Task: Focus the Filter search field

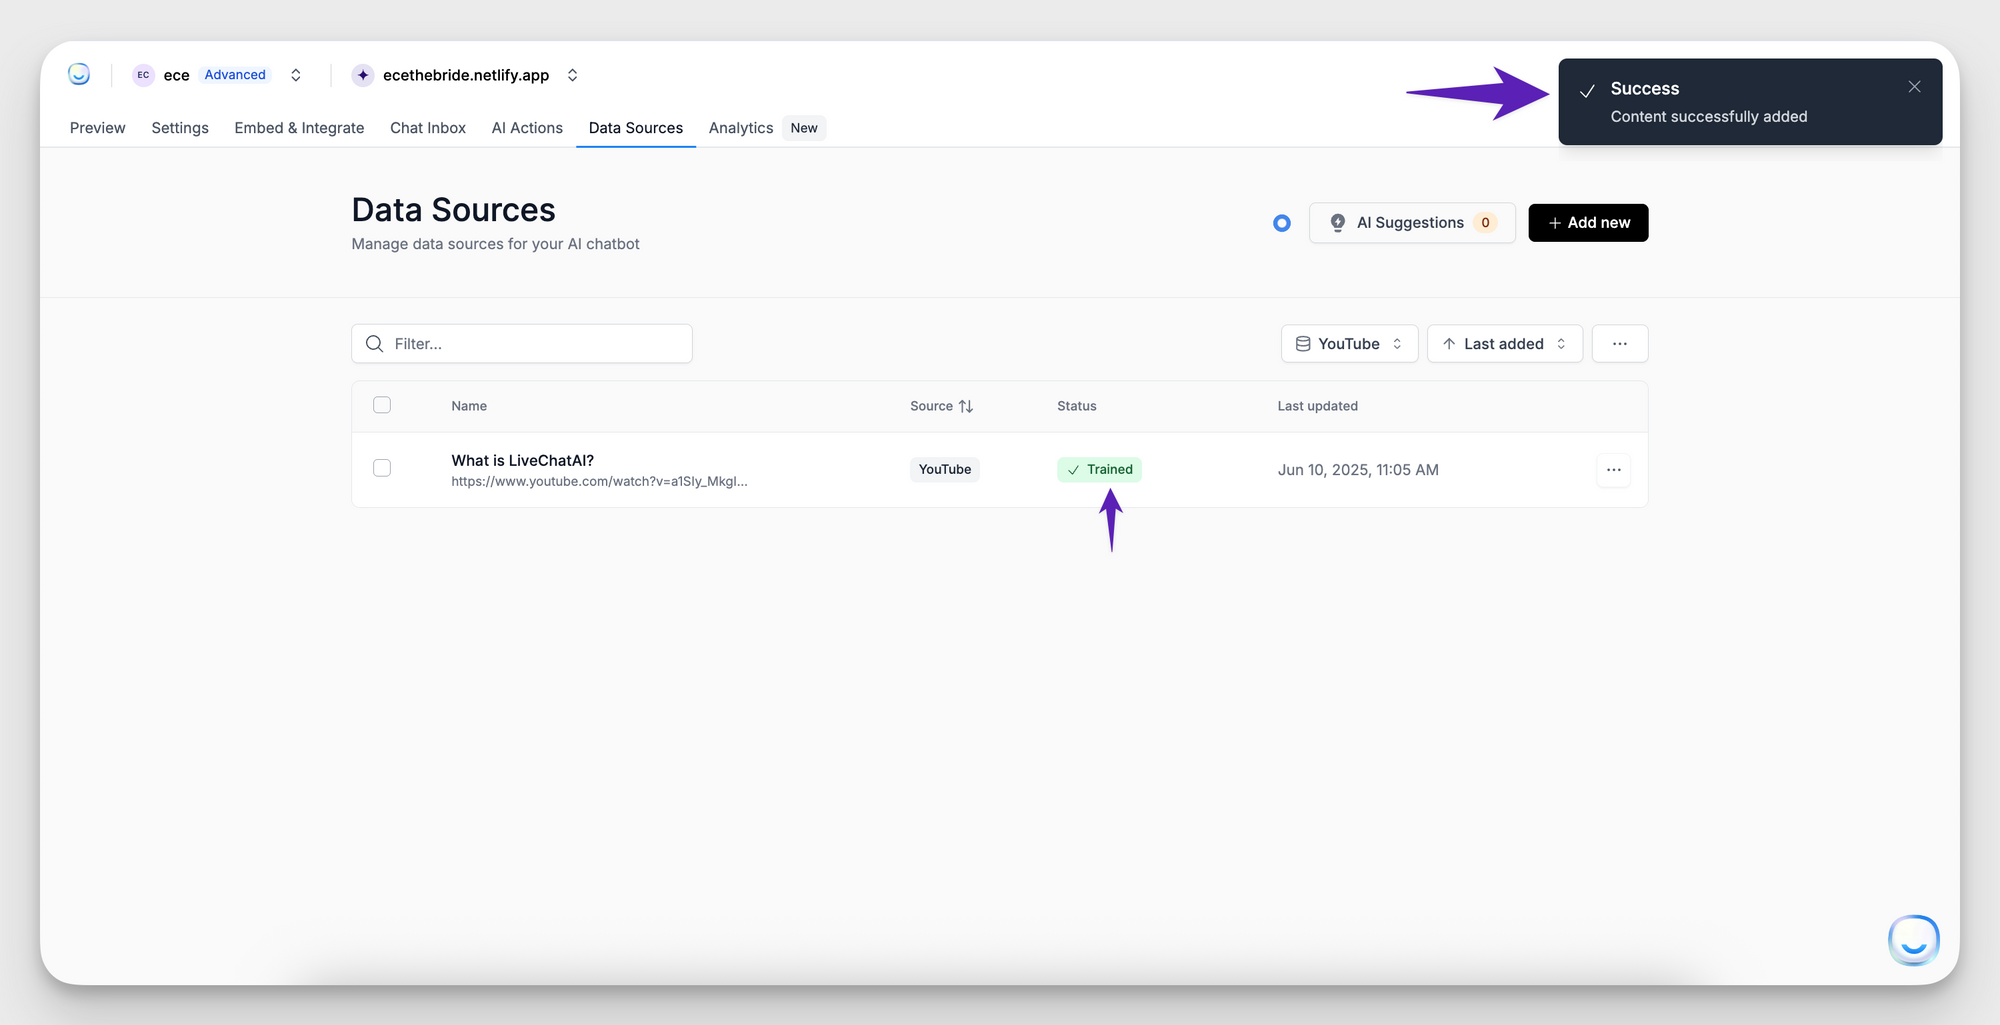Action: (522, 344)
